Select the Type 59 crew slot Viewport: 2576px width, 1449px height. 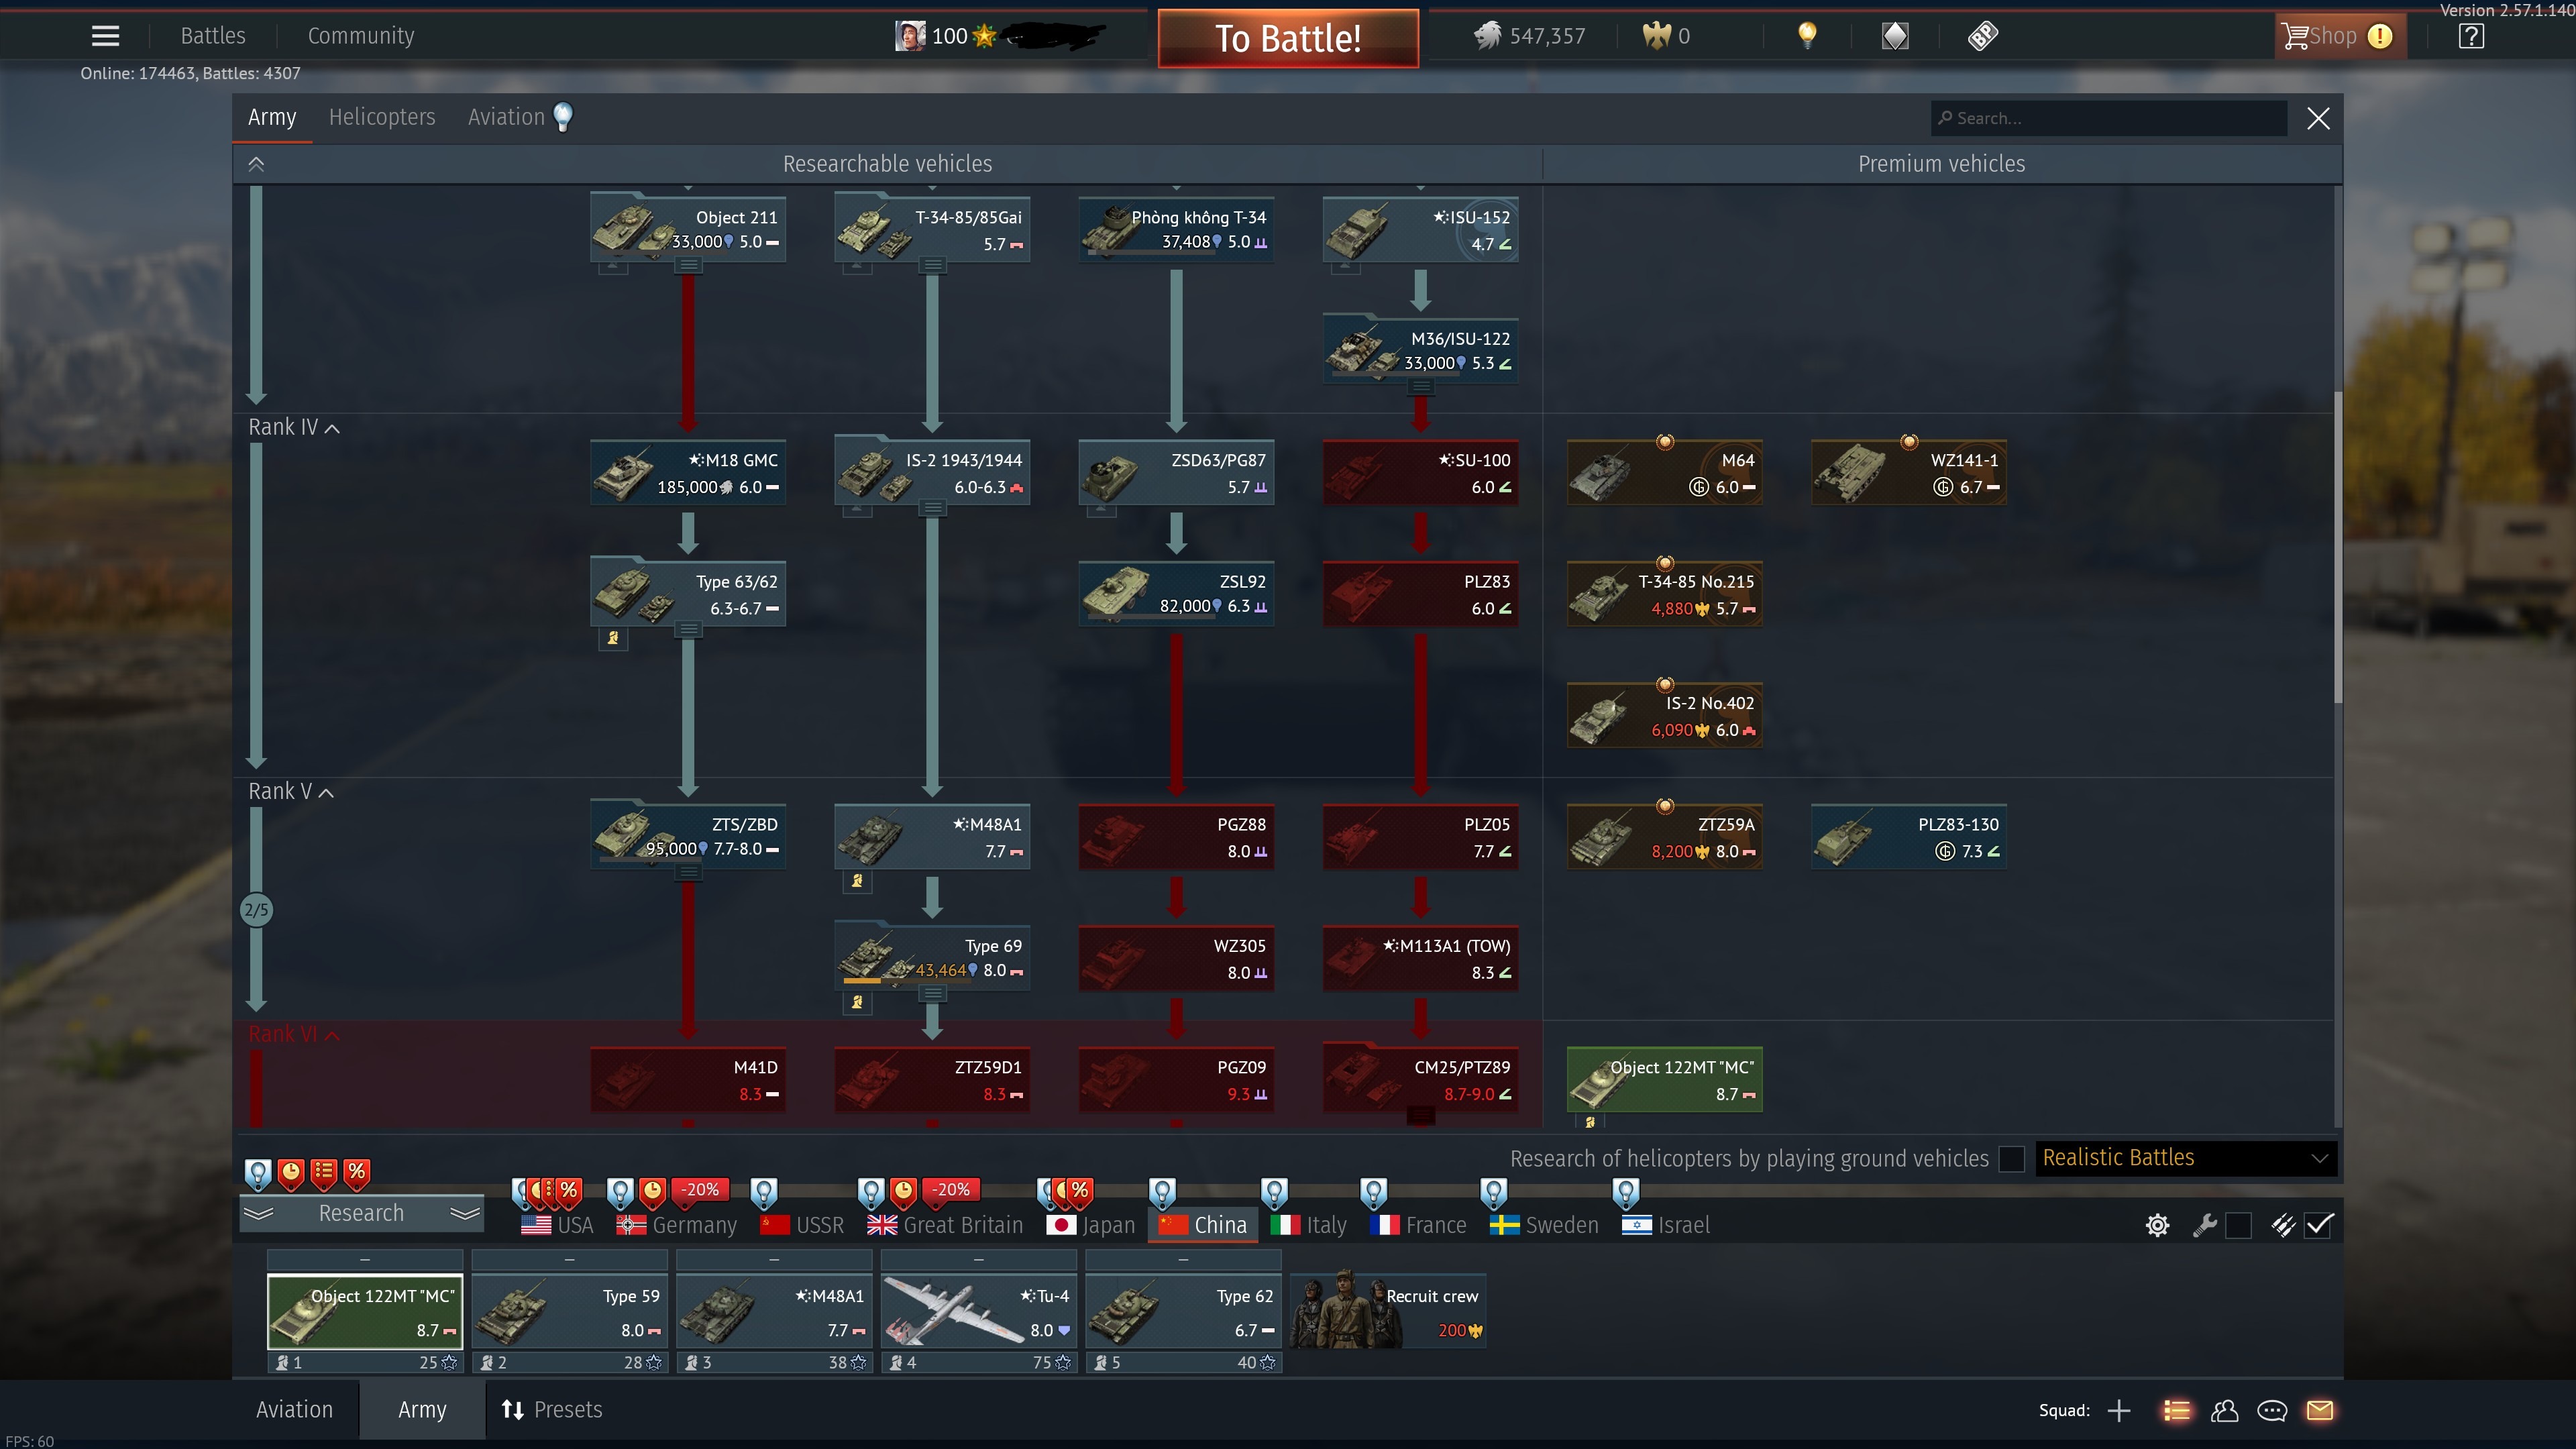[x=569, y=1312]
